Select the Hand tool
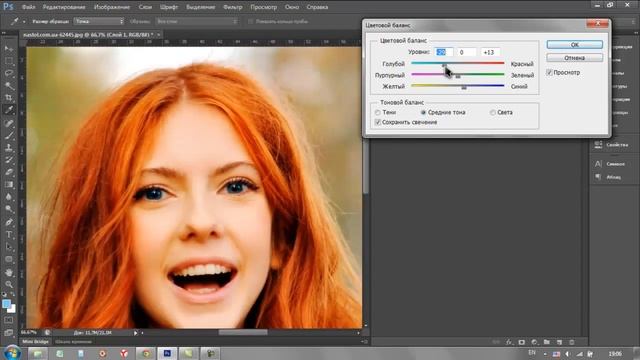Image resolution: width=640 pixels, height=360 pixels. pyautogui.click(x=9, y=272)
